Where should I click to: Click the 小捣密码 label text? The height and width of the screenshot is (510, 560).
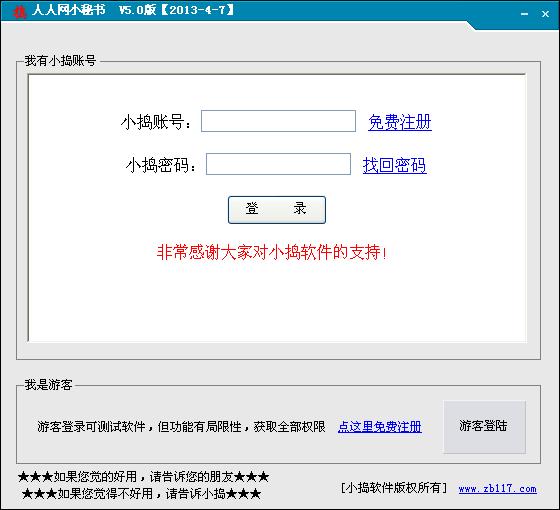[x=161, y=165]
